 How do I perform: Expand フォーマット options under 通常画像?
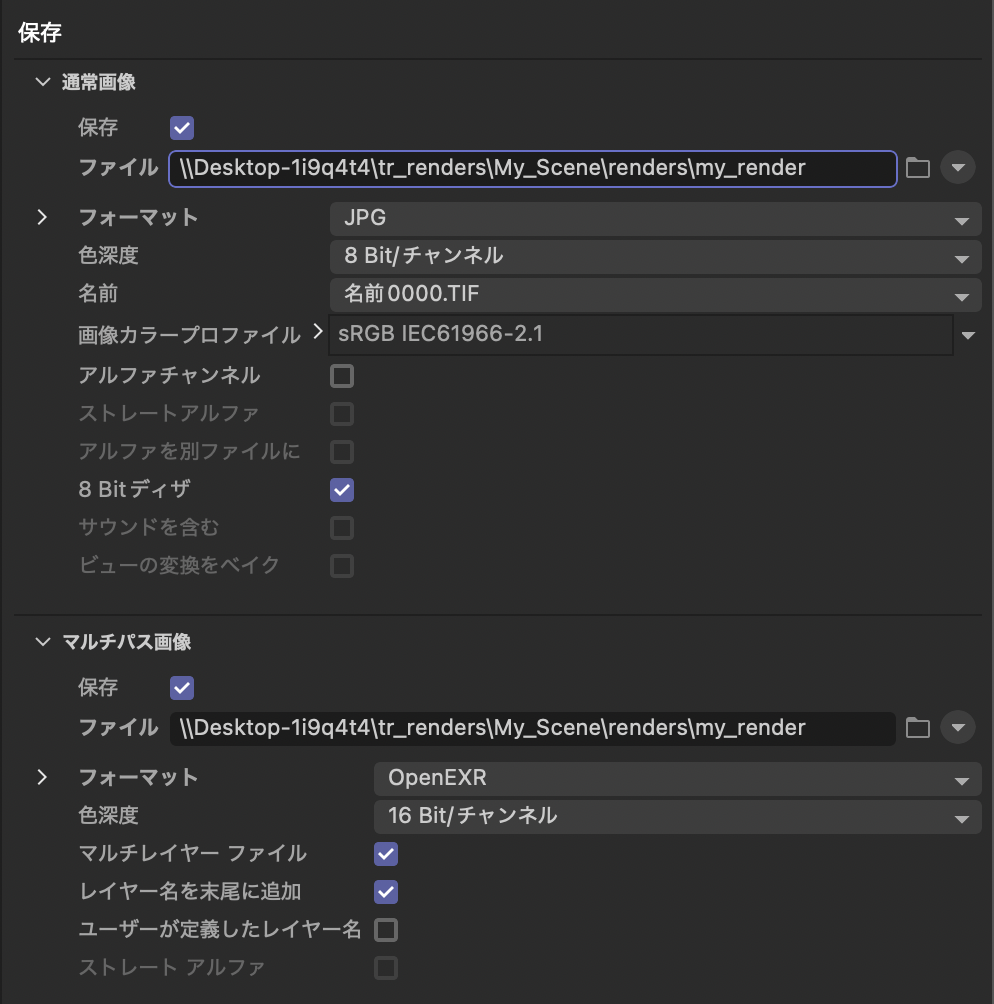[x=42, y=218]
